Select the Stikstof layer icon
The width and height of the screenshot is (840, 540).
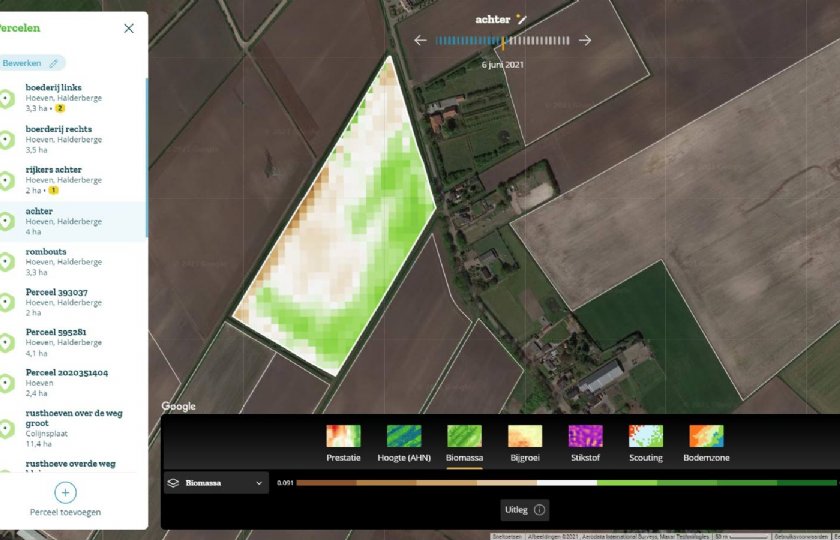[x=586, y=436]
